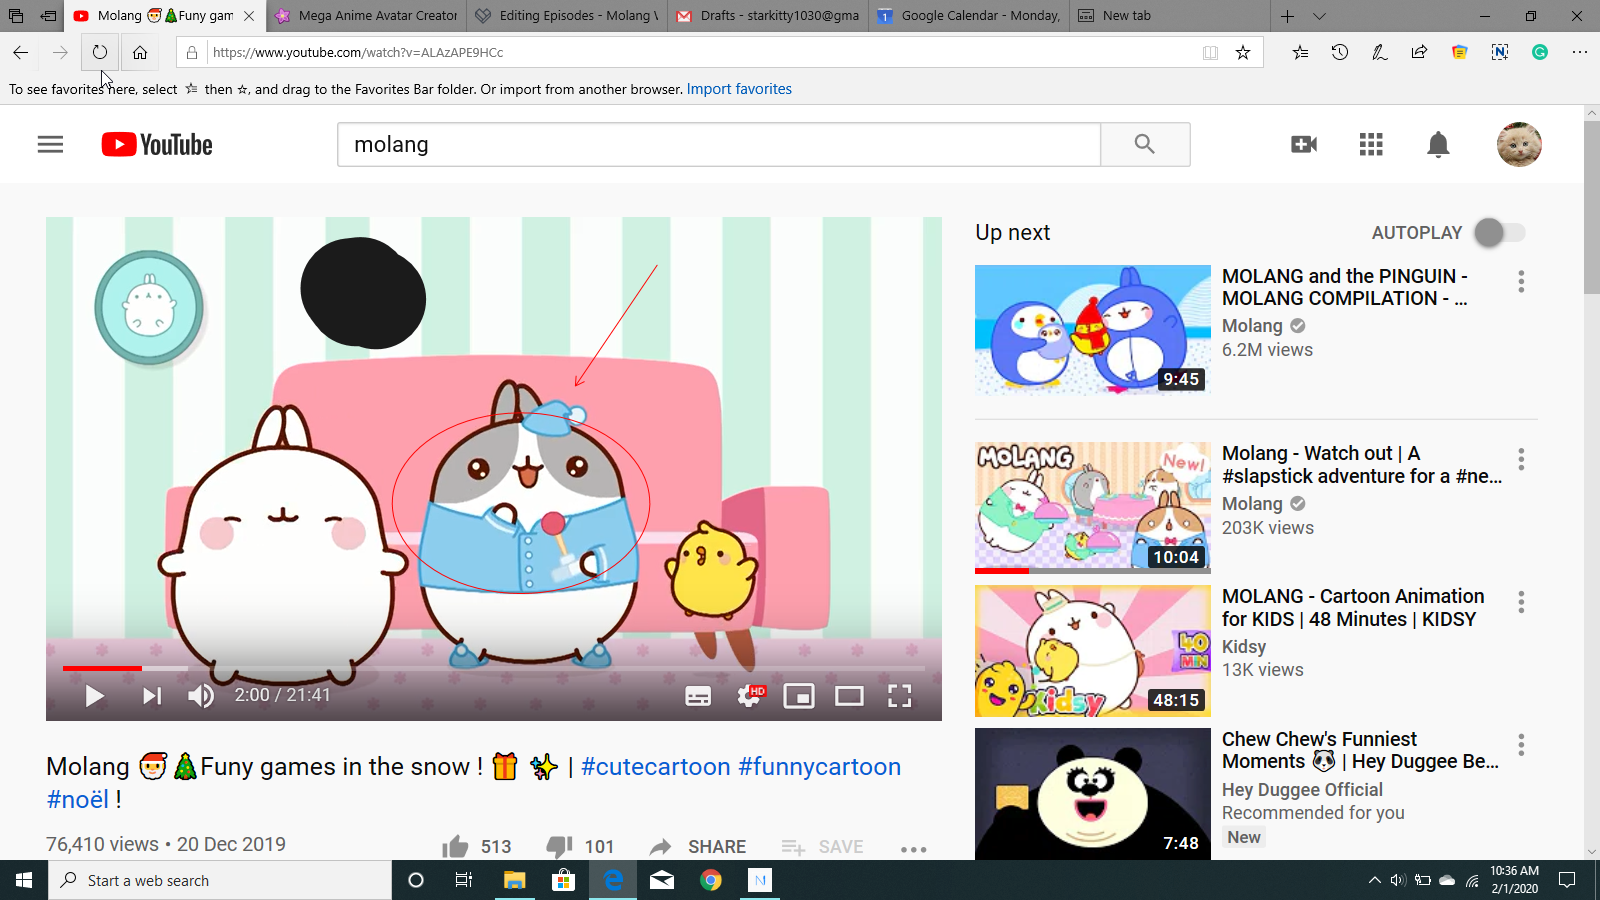The height and width of the screenshot is (900, 1600).
Task: Open the MOLANG and the PINGUIN thumbnail
Action: (1092, 330)
